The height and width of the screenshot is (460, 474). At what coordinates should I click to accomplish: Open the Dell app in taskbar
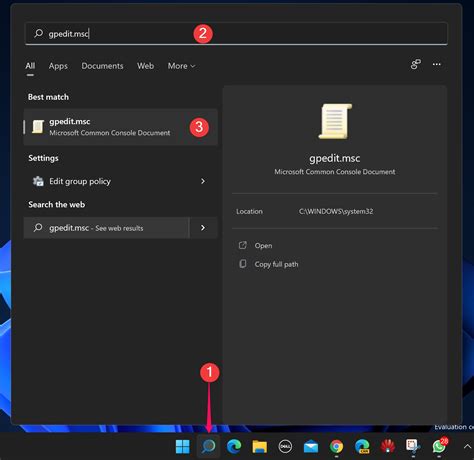285,447
